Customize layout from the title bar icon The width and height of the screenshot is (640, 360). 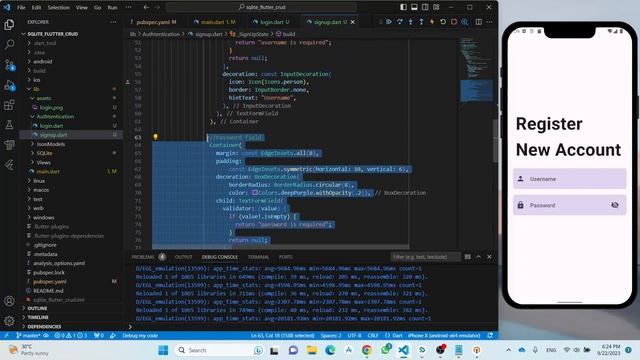tap(436, 7)
